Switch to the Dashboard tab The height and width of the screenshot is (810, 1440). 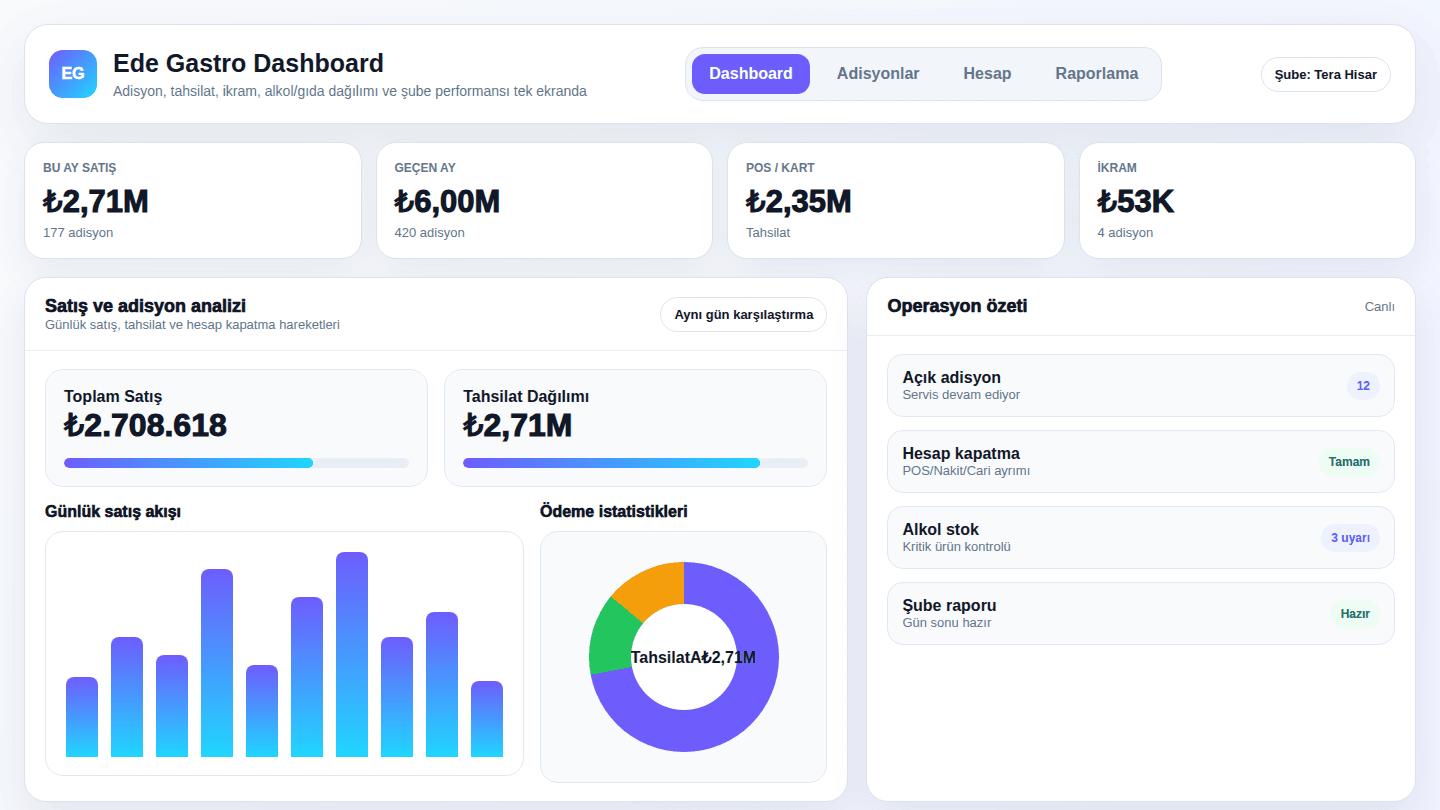coord(751,74)
